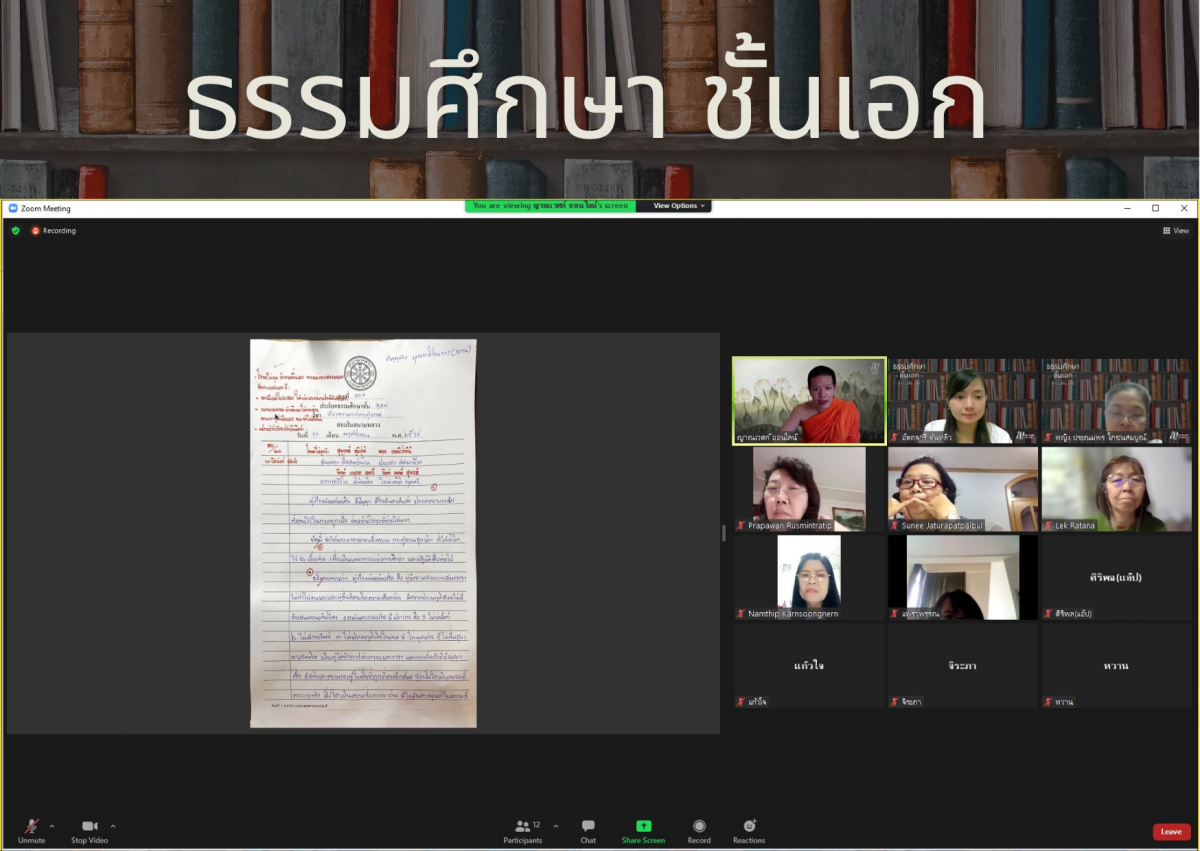This screenshot has height=851, width=1200.
Task: Open the View Options dropdown
Action: (x=679, y=206)
